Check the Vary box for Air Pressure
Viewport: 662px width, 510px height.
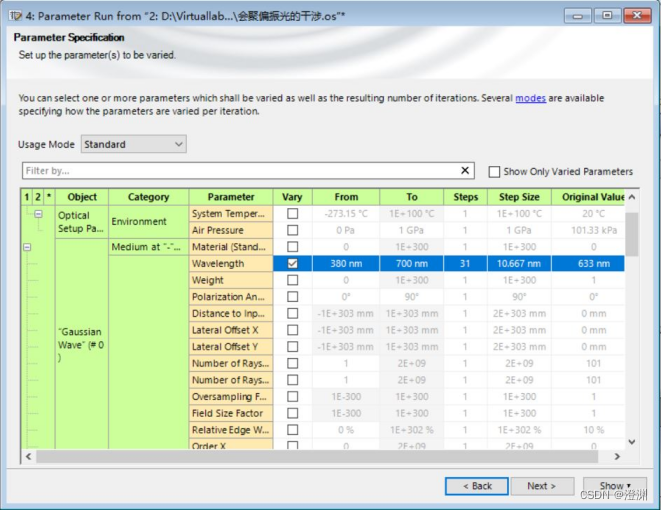click(x=292, y=230)
